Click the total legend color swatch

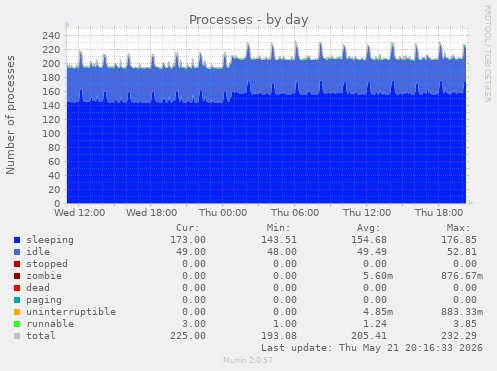tap(17, 336)
